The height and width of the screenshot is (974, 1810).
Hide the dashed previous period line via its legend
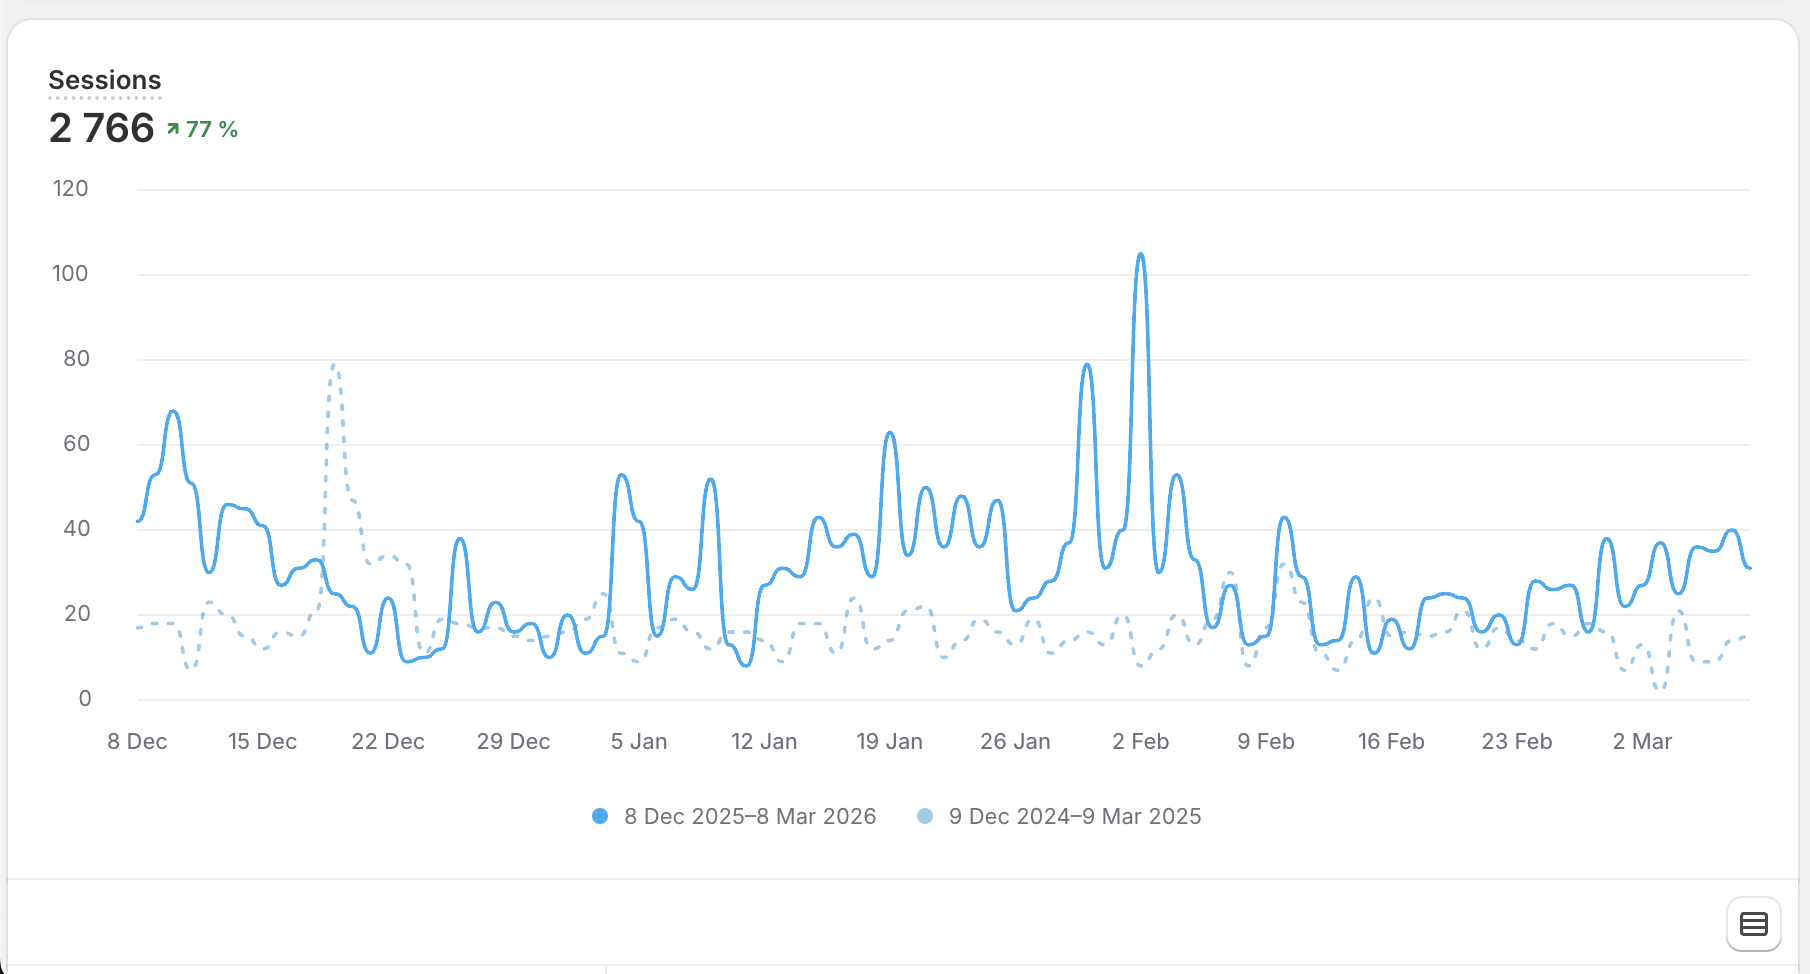coord(1074,816)
